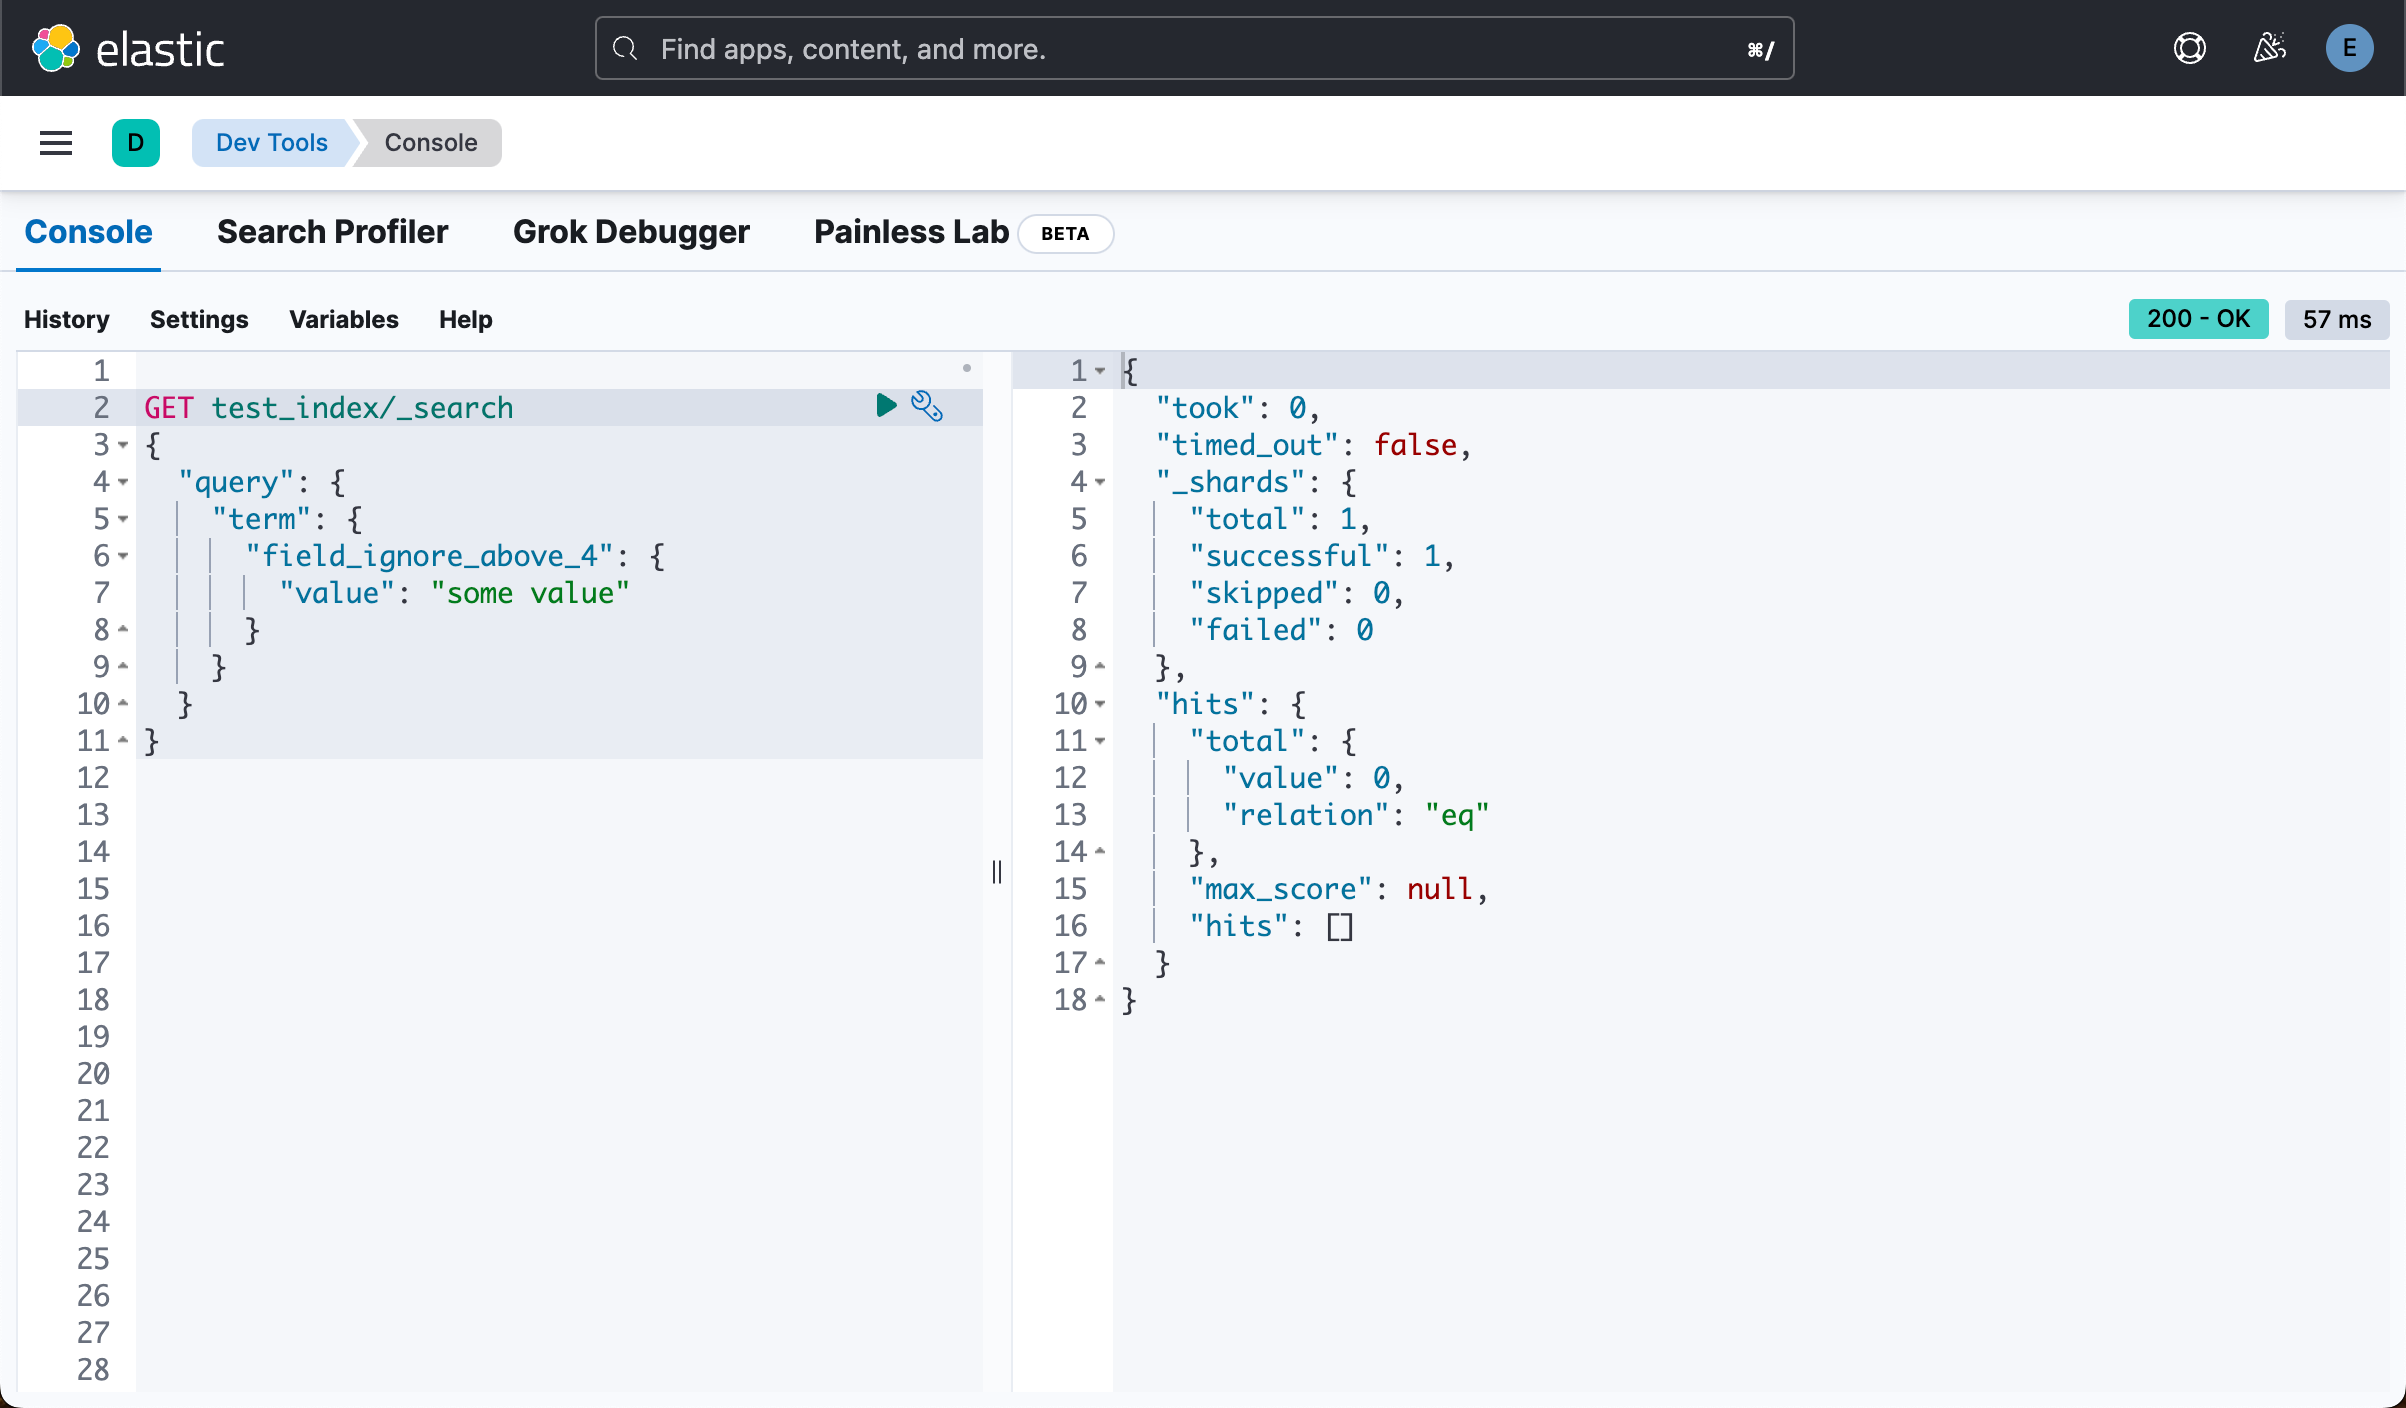This screenshot has height=1408, width=2406.
Task: Click the Settings menu item
Action: click(x=198, y=318)
